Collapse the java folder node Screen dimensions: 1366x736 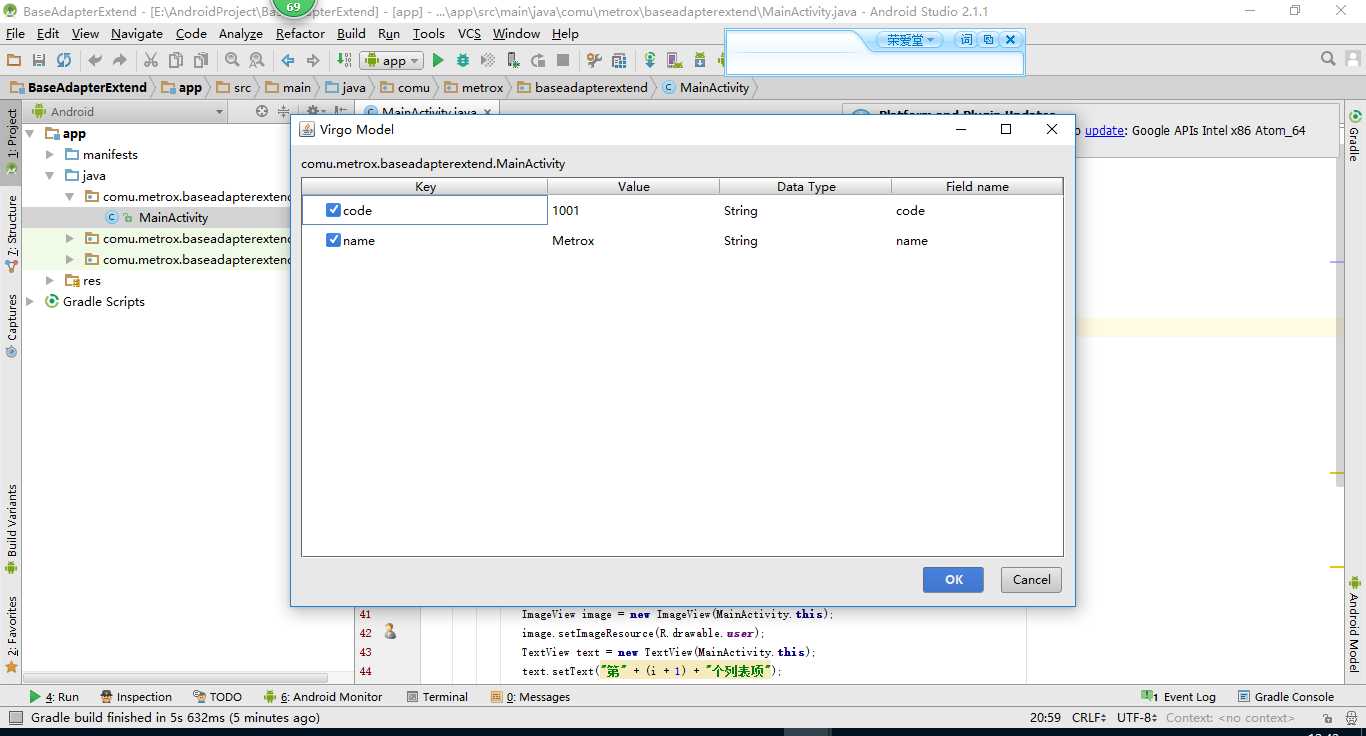(x=50, y=175)
